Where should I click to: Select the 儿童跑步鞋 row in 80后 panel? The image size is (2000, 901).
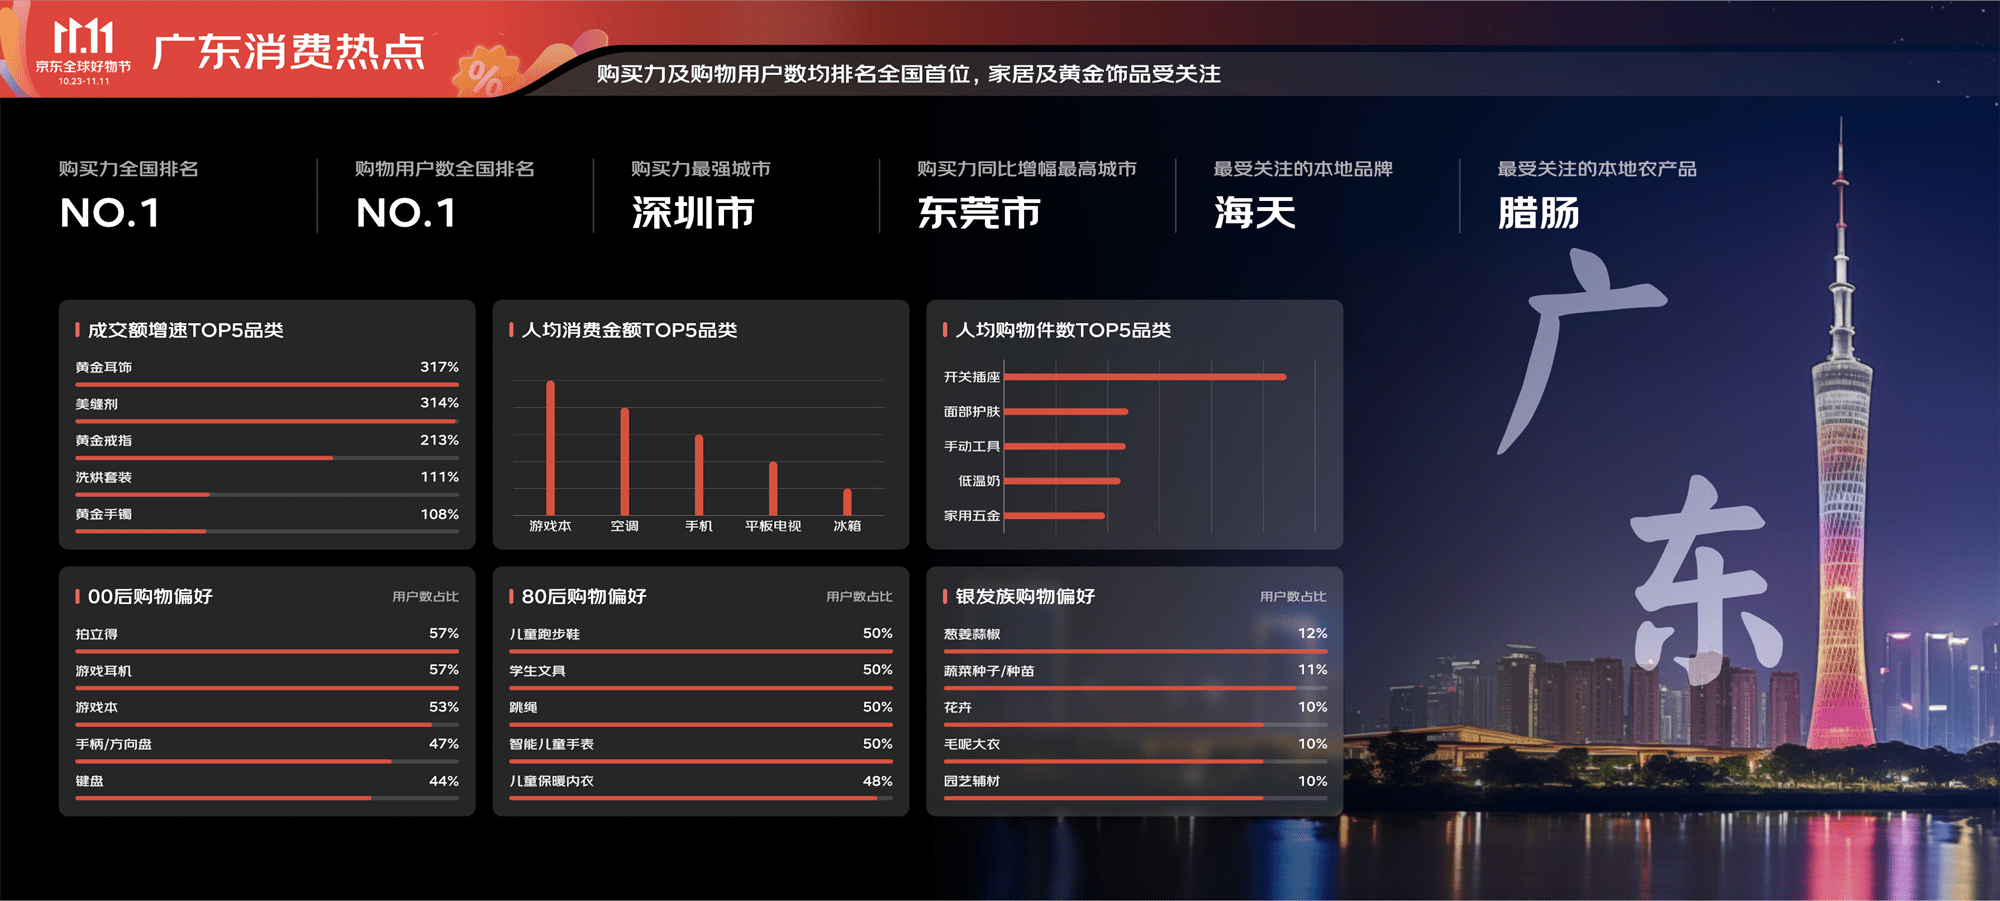(700, 634)
